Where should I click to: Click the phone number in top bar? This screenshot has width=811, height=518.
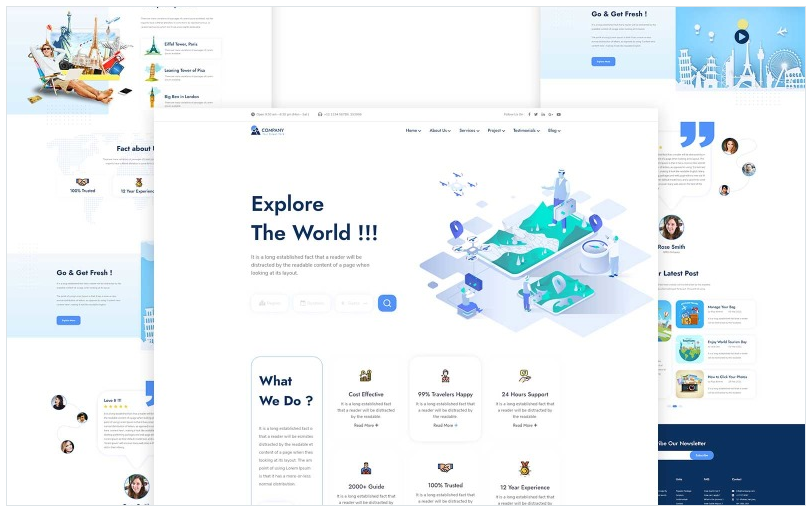(343, 114)
